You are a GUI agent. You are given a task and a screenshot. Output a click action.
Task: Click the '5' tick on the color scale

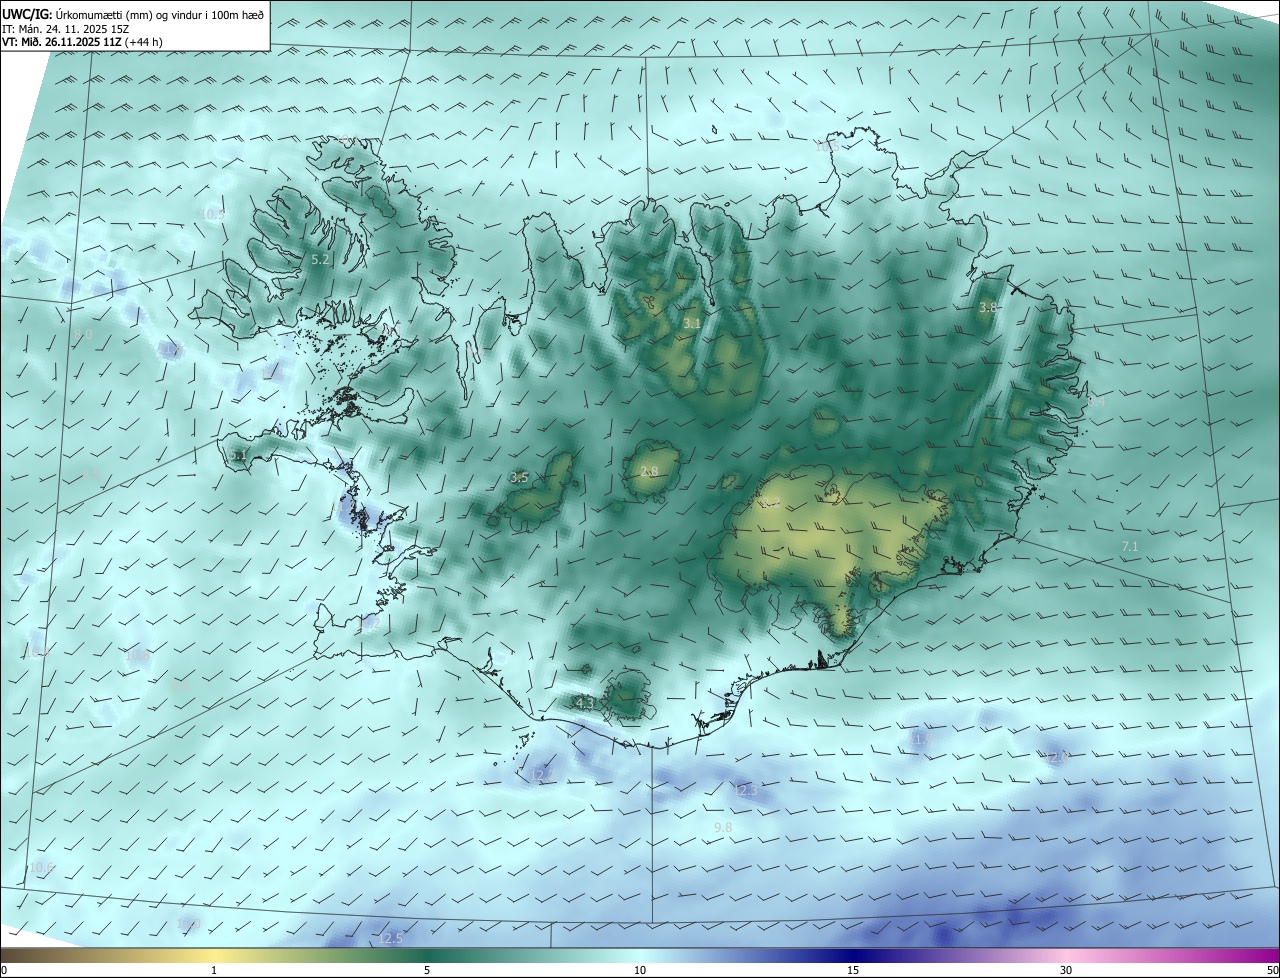[427, 970]
